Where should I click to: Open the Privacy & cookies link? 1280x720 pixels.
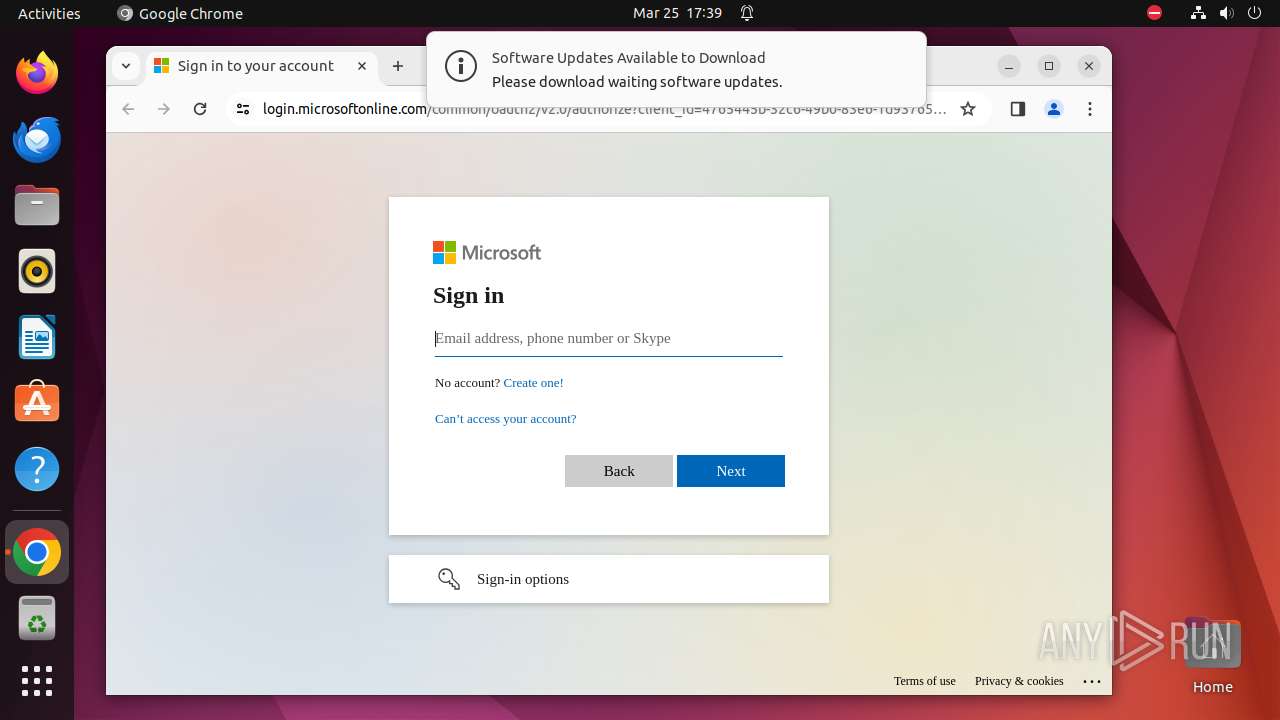click(x=1019, y=681)
